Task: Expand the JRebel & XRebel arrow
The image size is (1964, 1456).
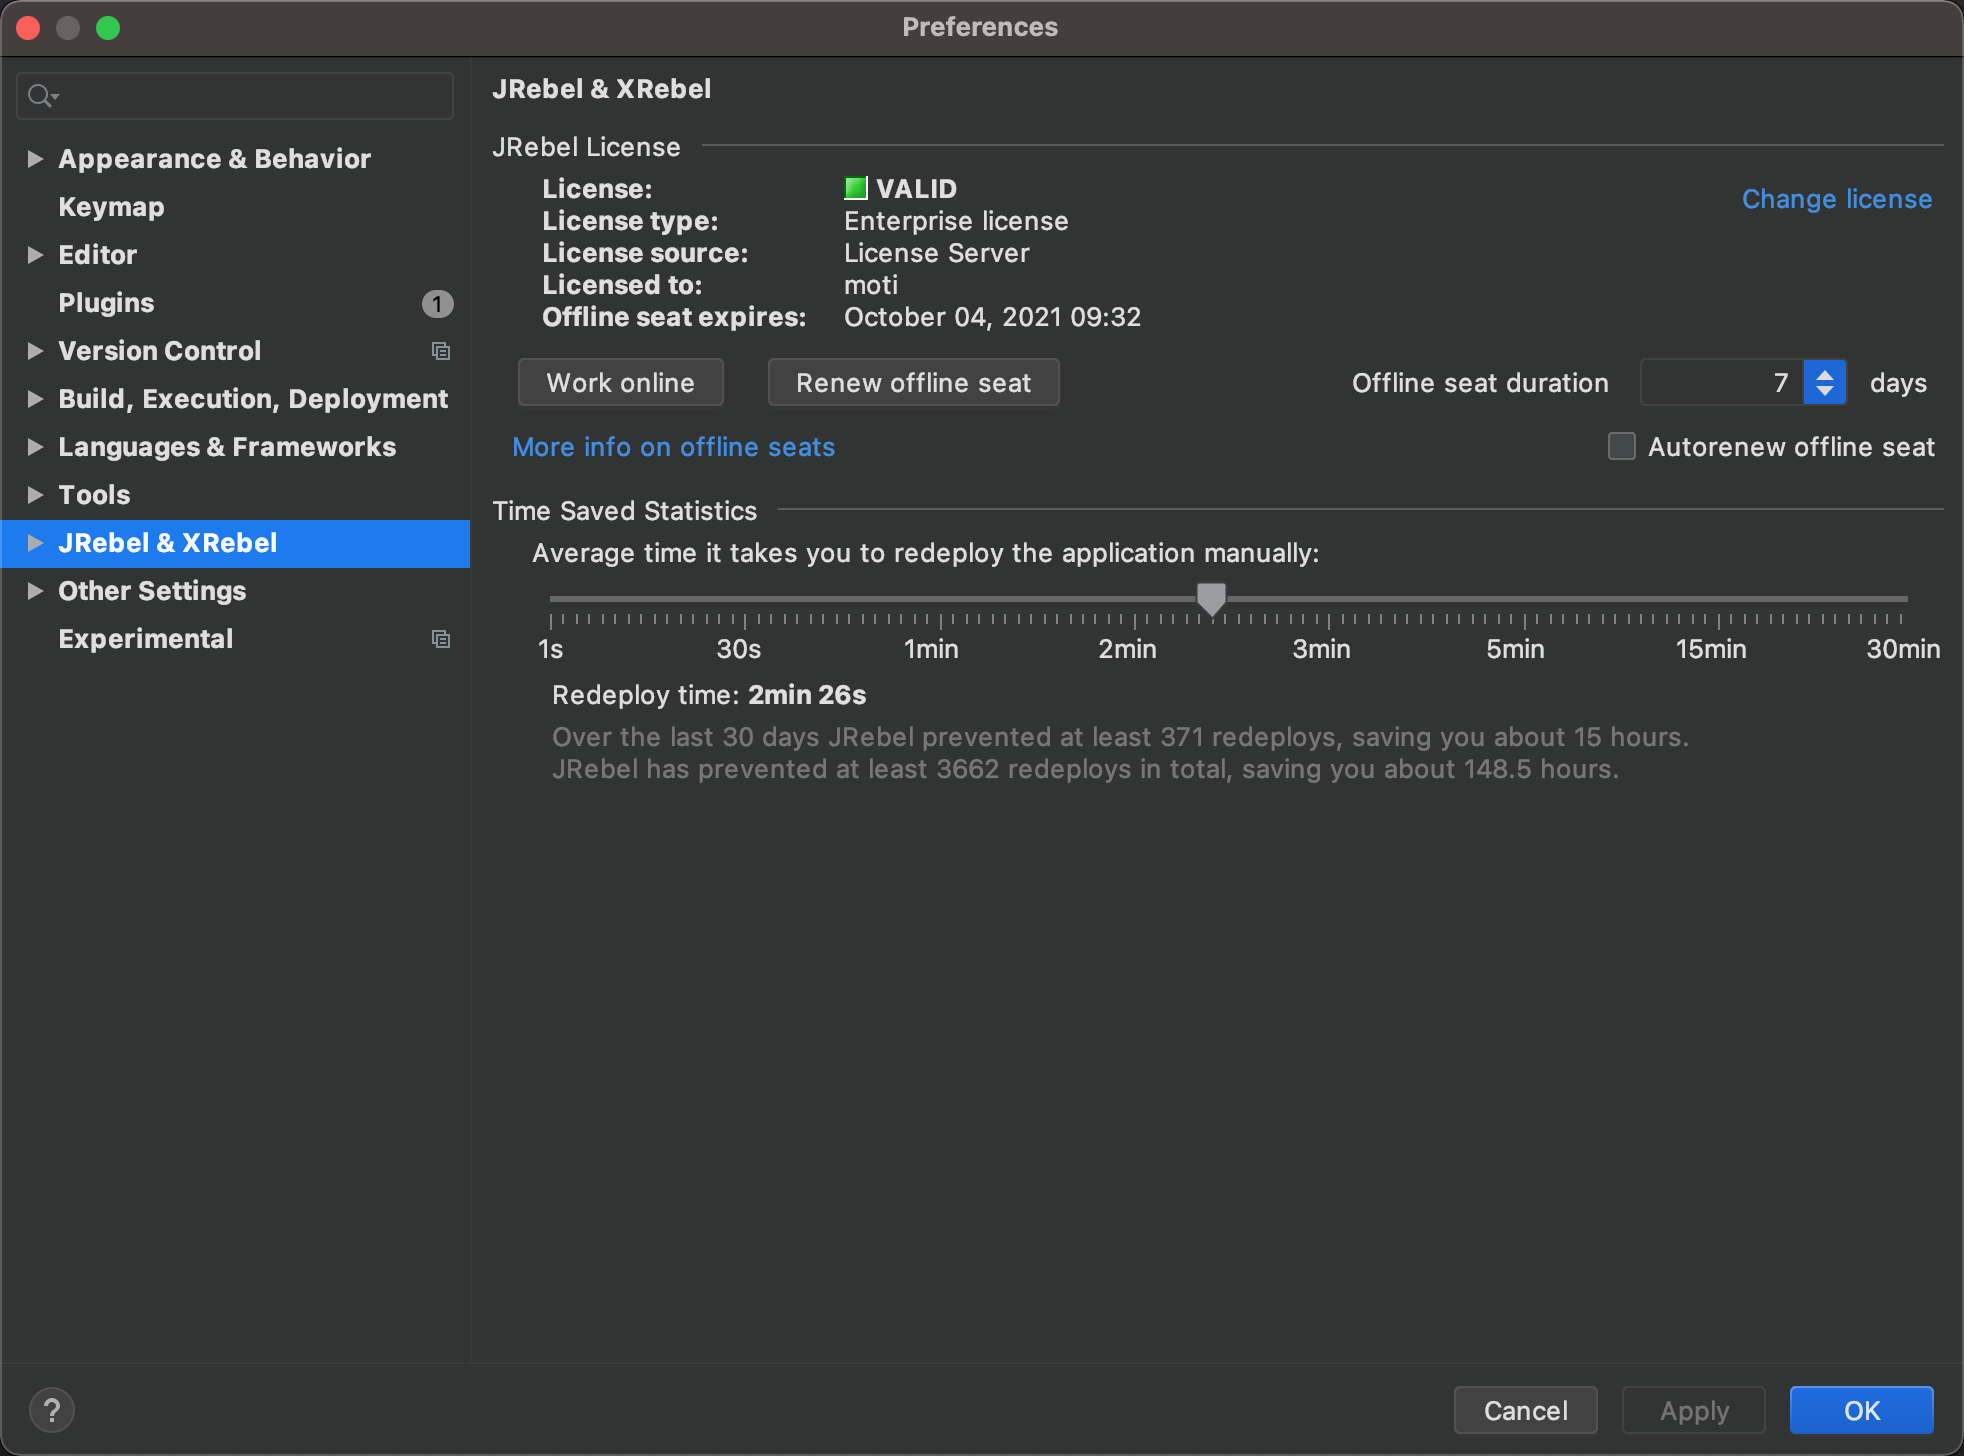Action: 35,543
